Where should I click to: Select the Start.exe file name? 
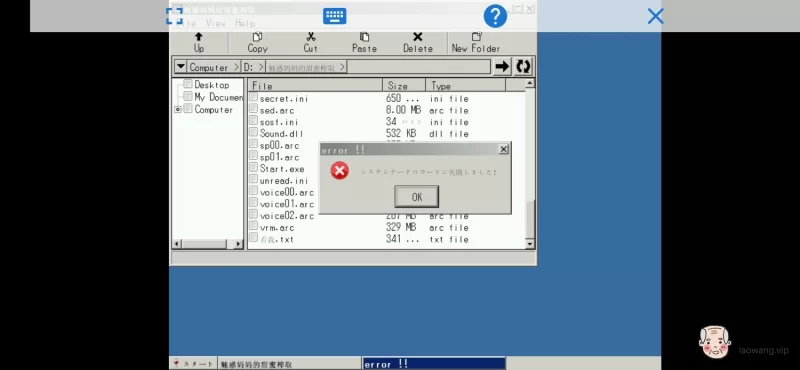pos(282,169)
